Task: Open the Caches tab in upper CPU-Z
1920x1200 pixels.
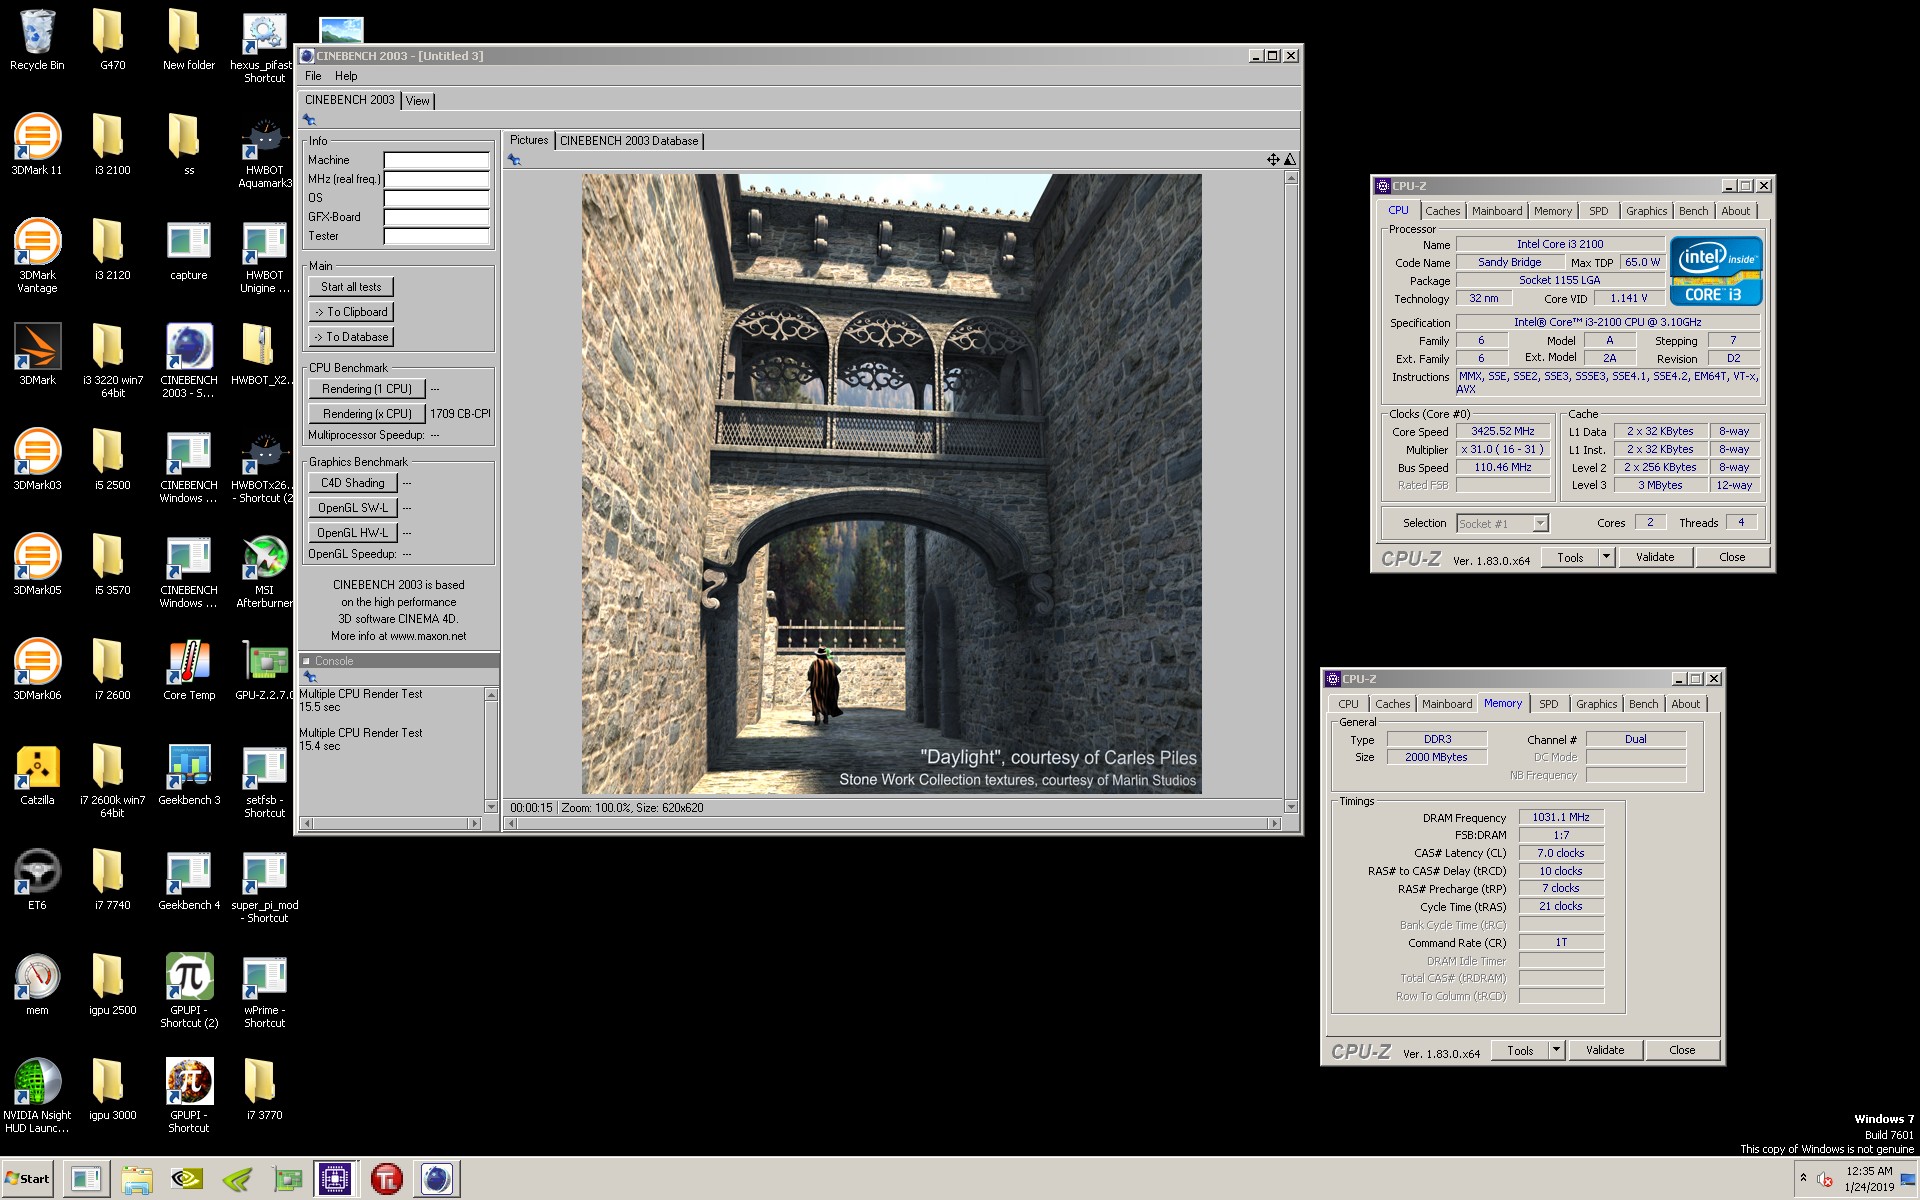Action: pyautogui.click(x=1442, y=211)
